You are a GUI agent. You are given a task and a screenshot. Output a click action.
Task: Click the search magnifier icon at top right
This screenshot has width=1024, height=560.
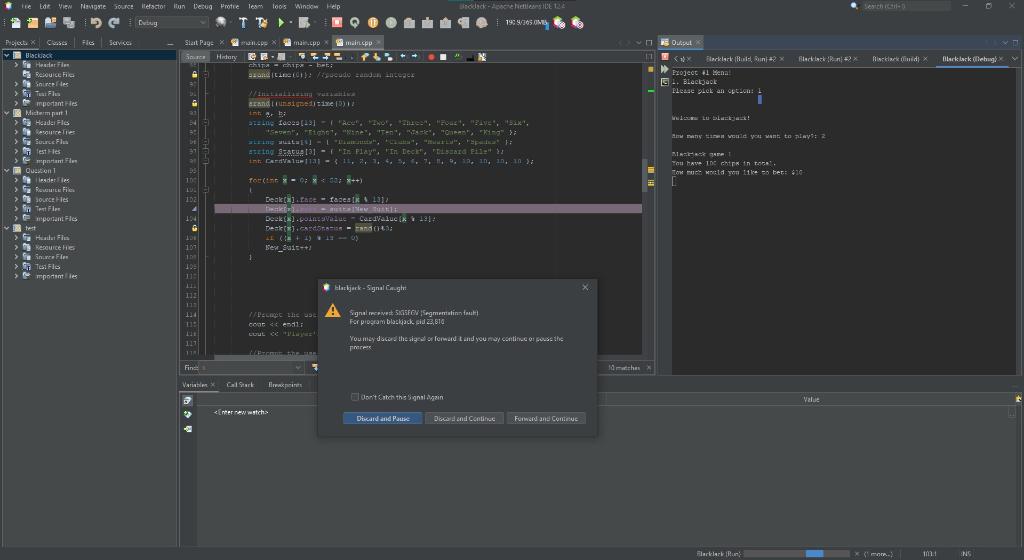(854, 6)
